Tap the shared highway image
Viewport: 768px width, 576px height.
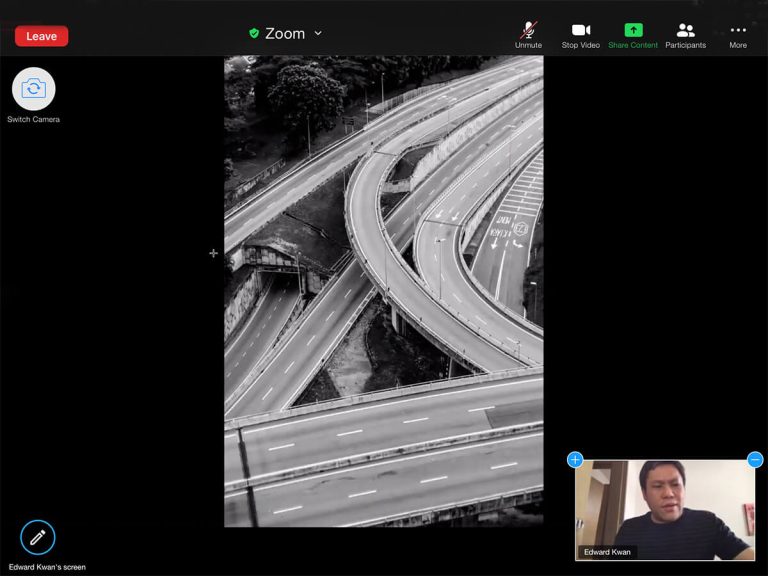(x=383, y=290)
